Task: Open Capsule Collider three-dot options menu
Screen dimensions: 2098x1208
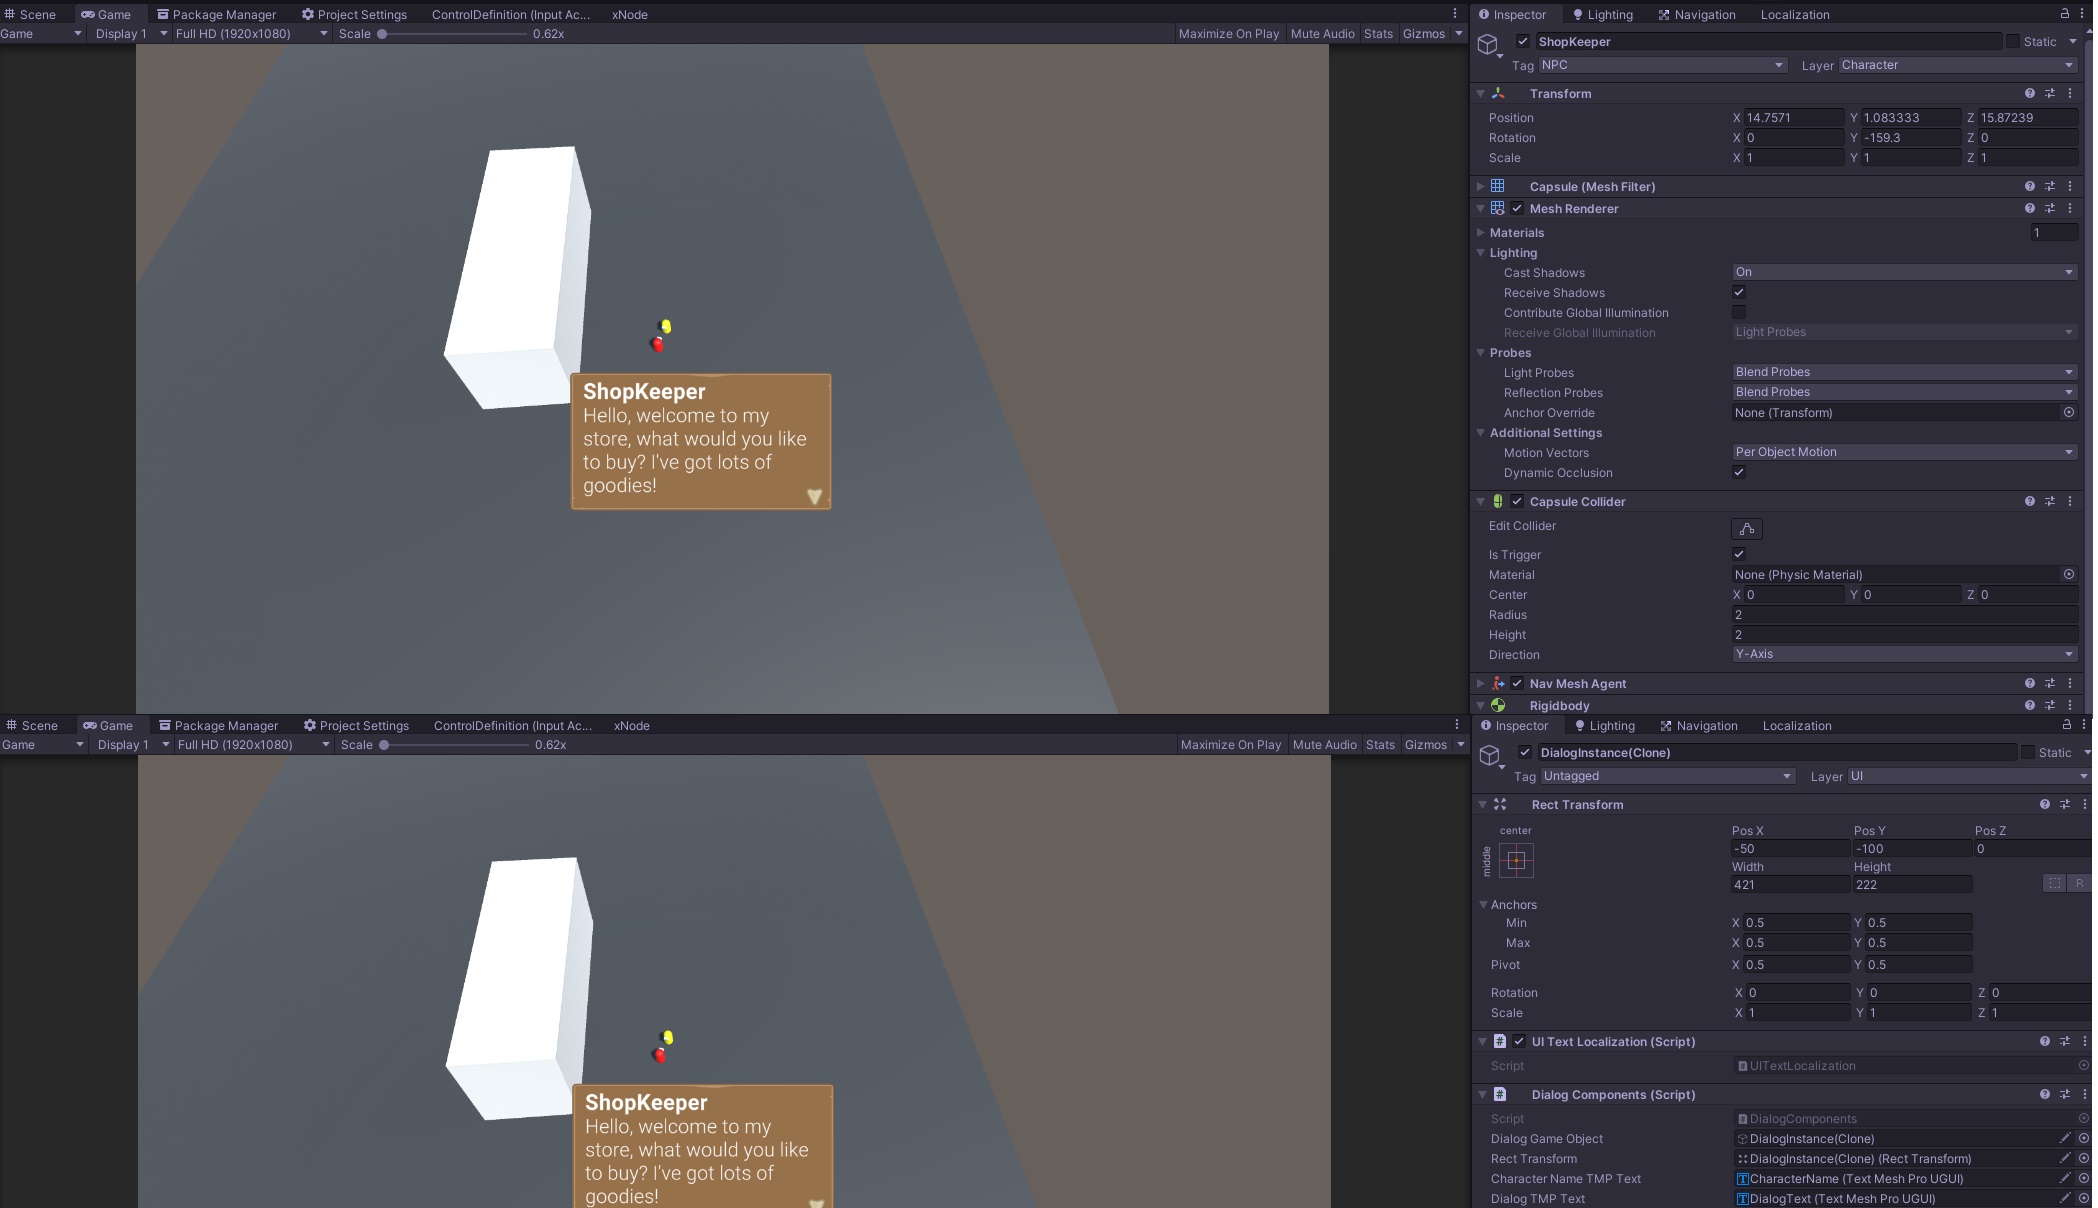Action: coord(2070,501)
